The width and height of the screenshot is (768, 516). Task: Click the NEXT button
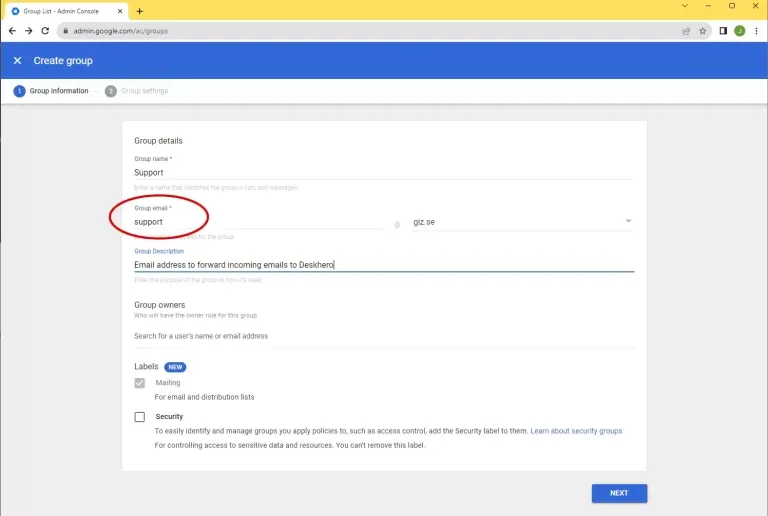point(619,493)
